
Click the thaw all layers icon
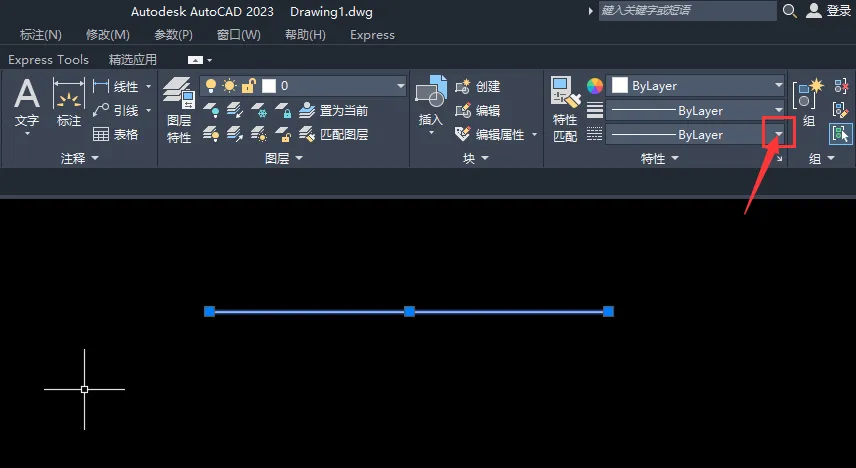(x=259, y=134)
